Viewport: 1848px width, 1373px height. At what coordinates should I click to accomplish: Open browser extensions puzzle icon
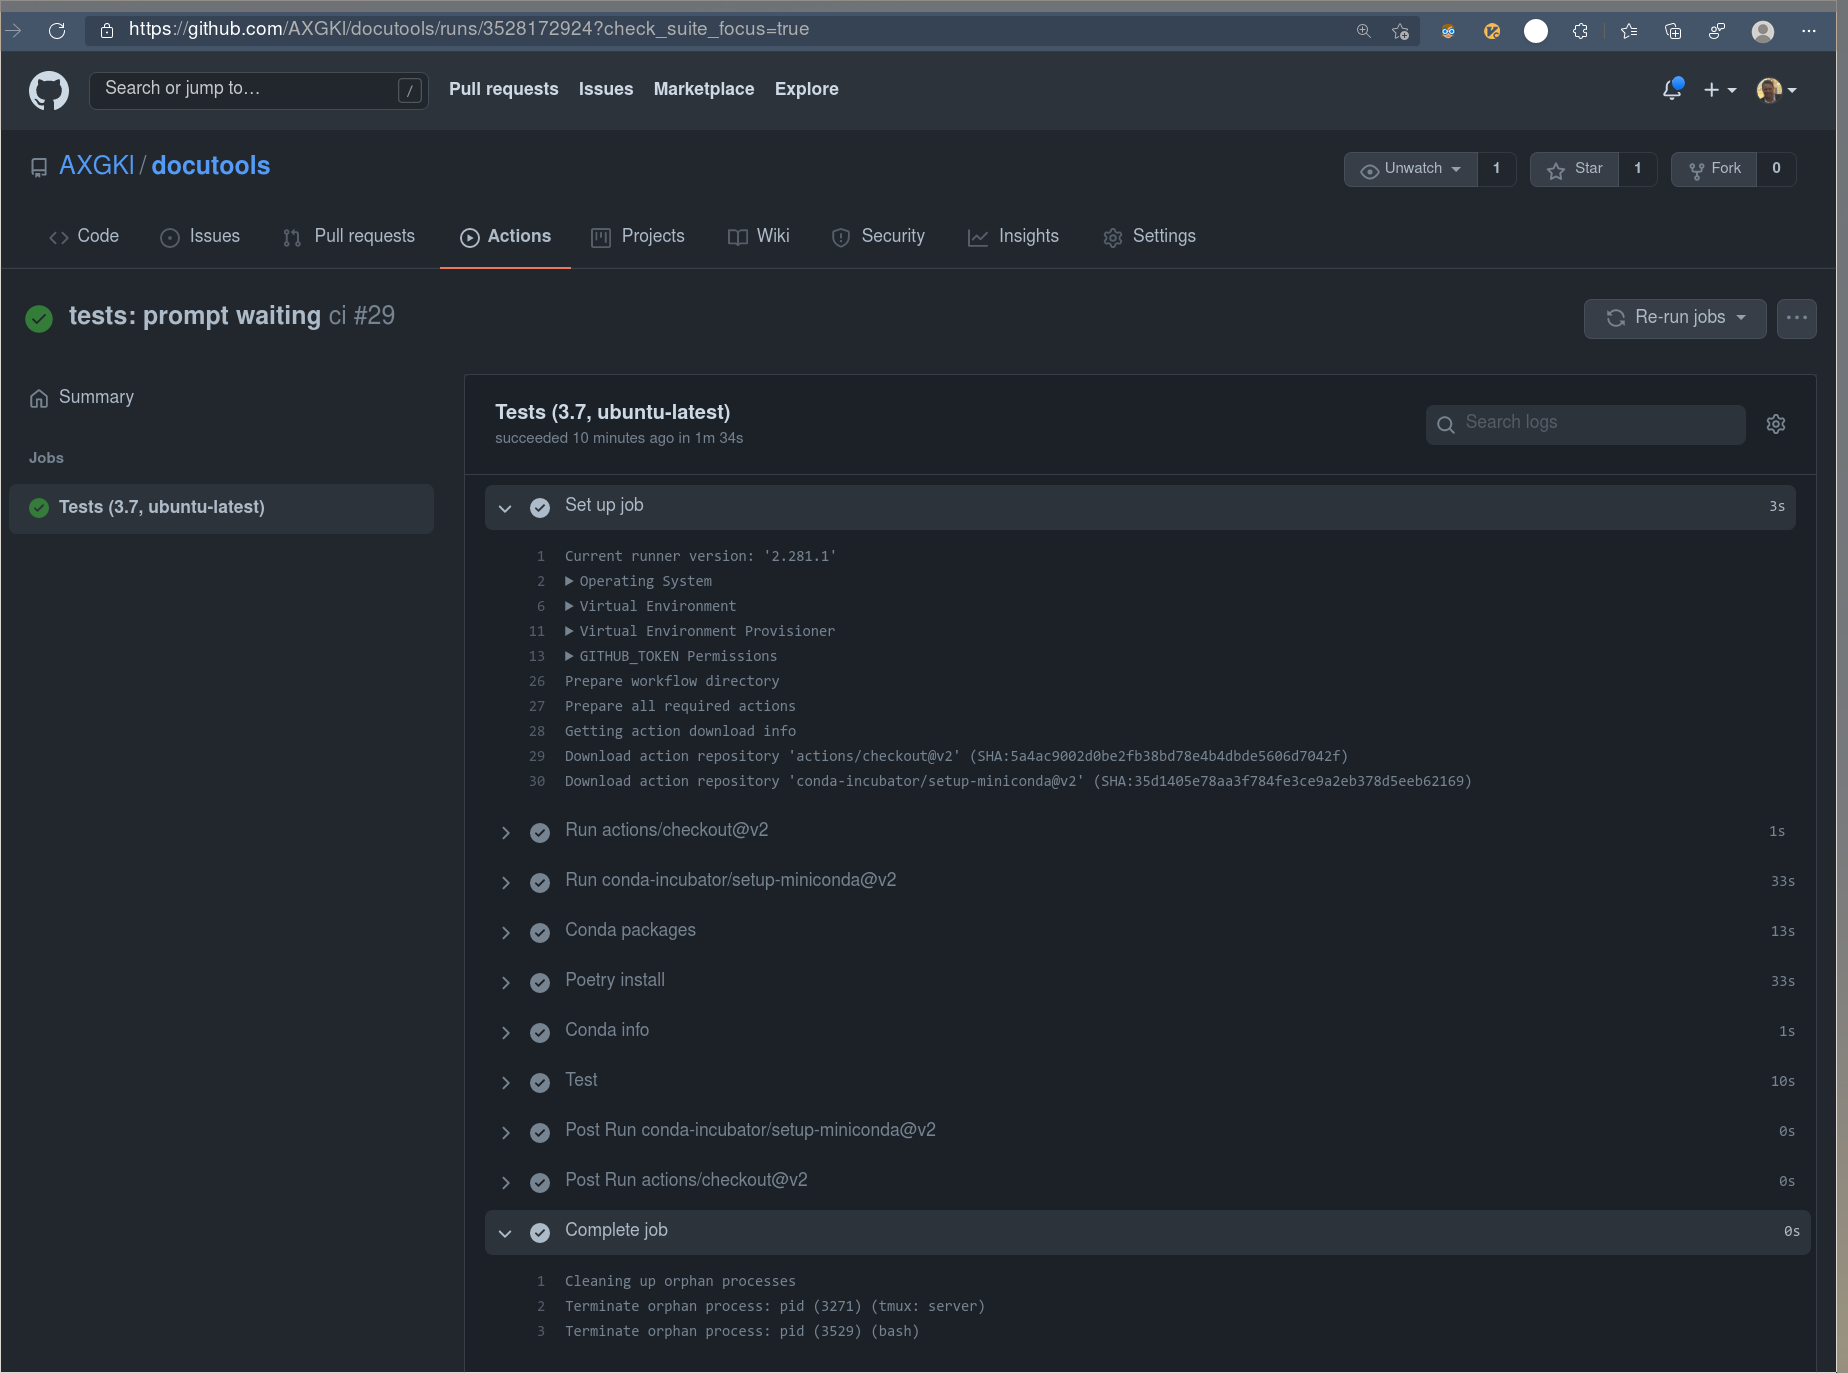click(1580, 31)
